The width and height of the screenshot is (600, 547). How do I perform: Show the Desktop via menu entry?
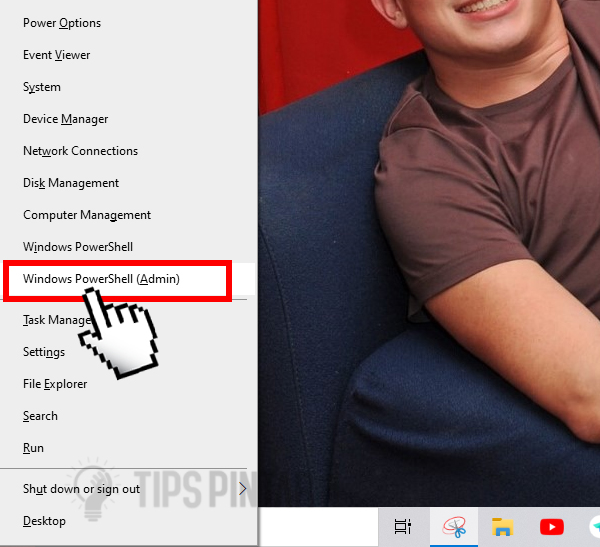pos(128,521)
